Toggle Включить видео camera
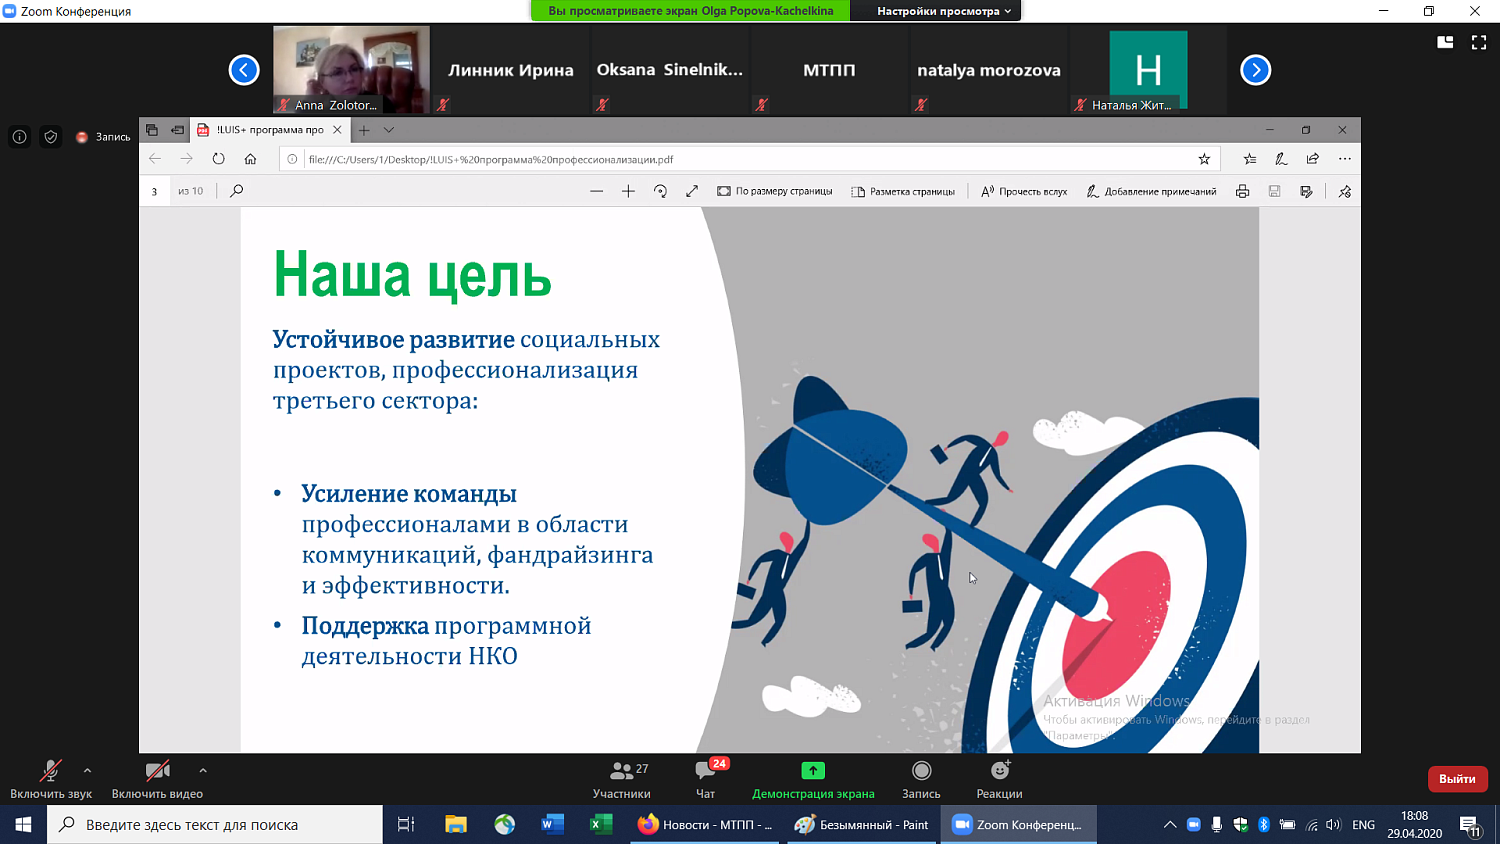 click(x=157, y=779)
